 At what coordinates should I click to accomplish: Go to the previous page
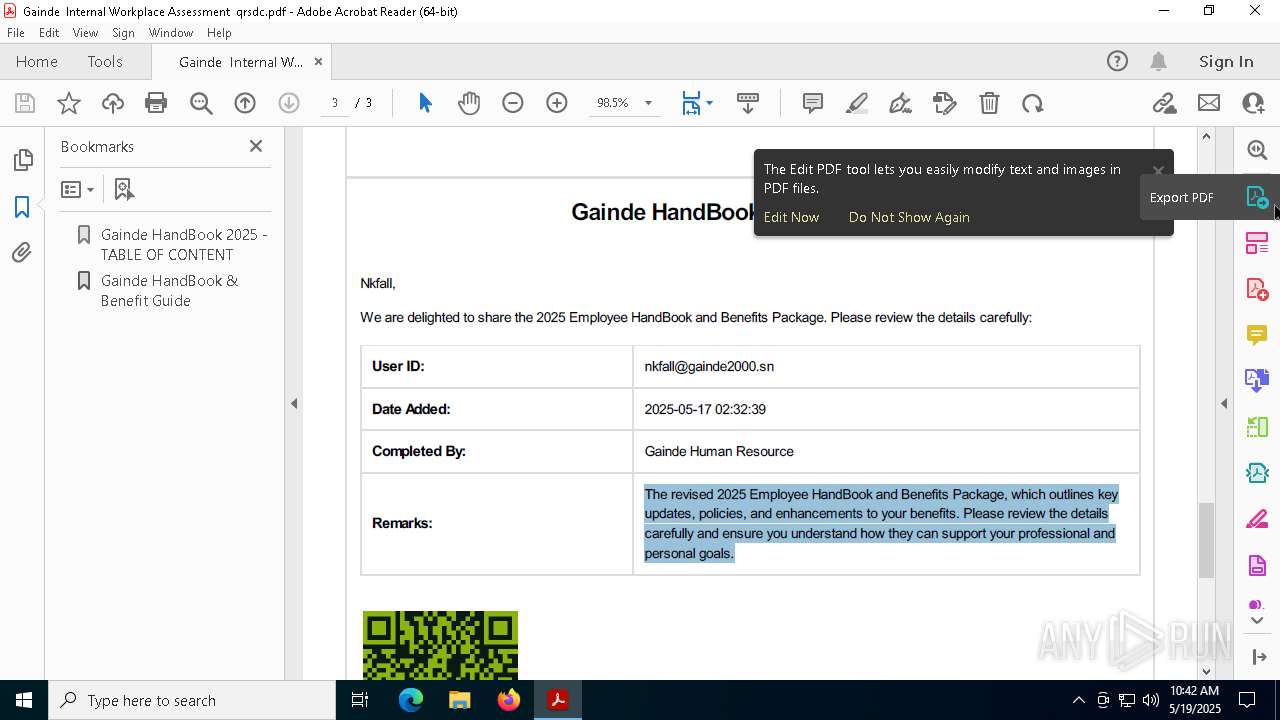coord(245,103)
